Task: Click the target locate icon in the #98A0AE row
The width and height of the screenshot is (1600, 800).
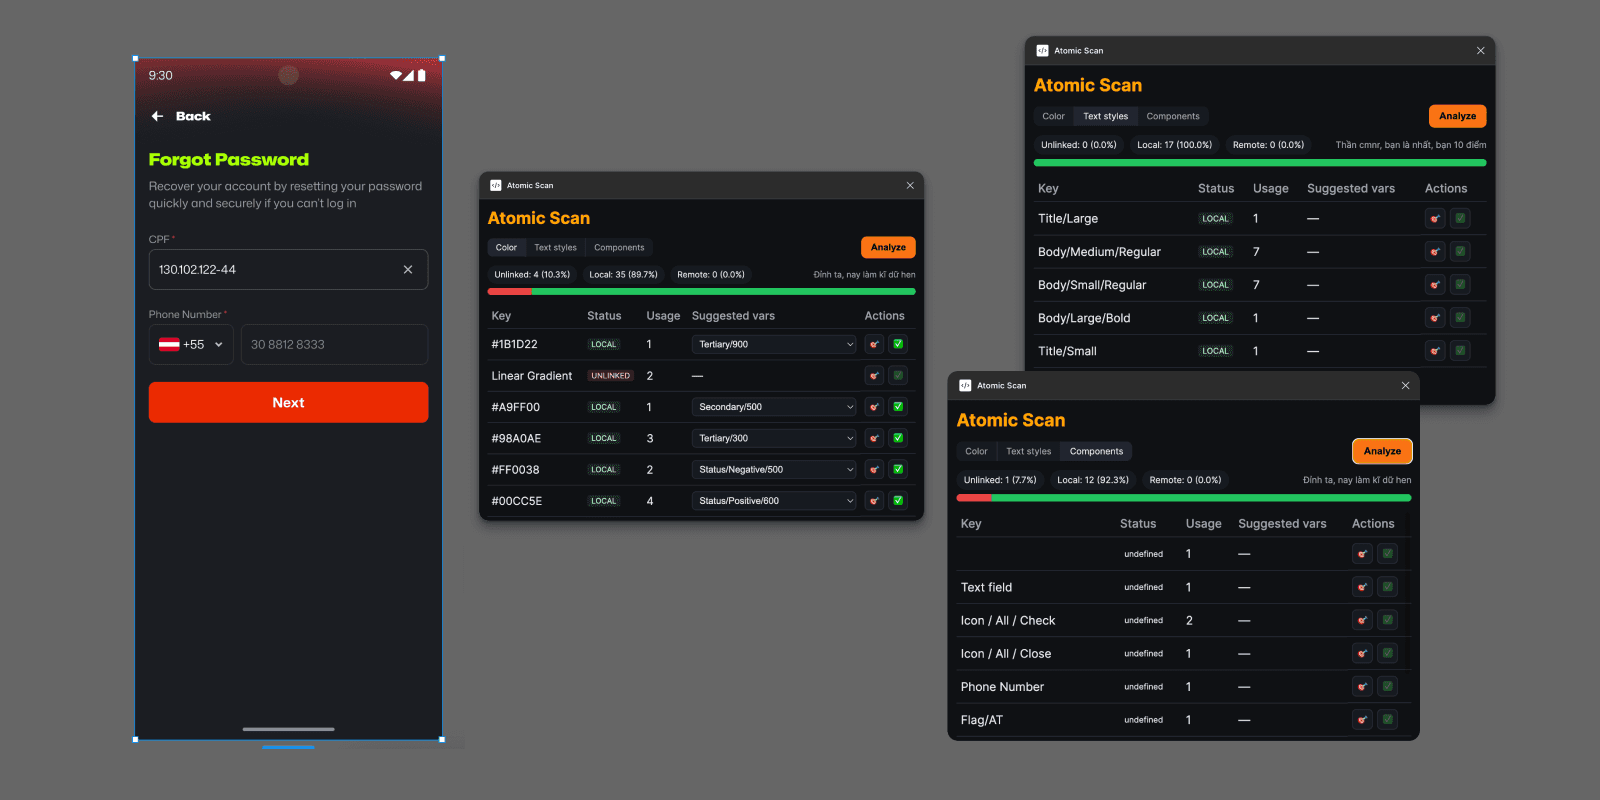Action: point(874,438)
